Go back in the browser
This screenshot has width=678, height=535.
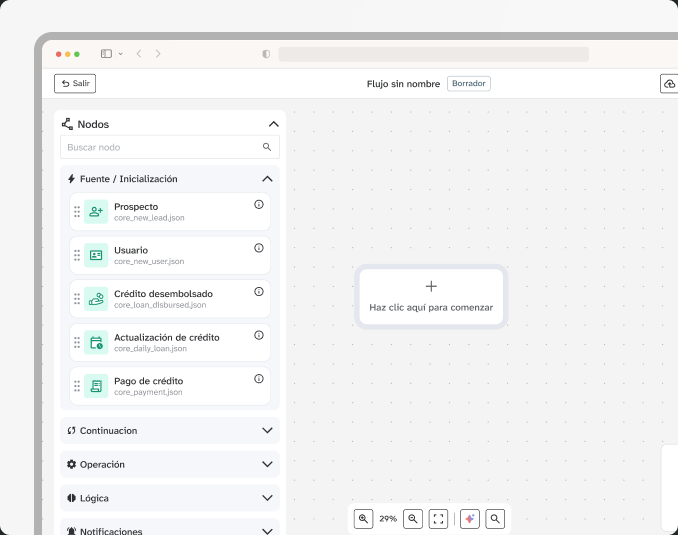click(139, 54)
